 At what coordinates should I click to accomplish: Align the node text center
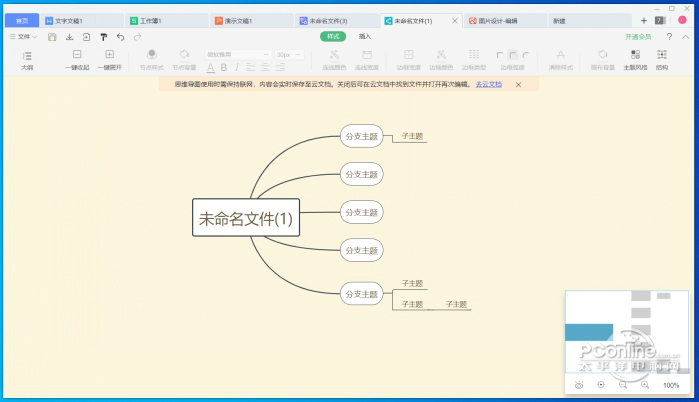tap(265, 67)
